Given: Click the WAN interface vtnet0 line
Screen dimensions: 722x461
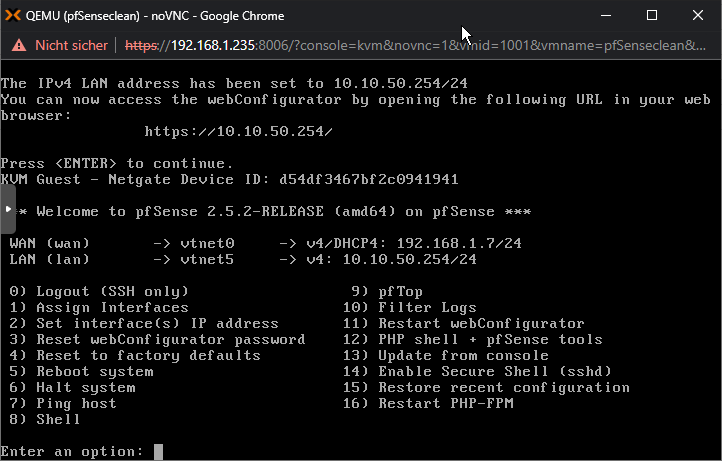Looking at the screenshot, I should click(x=265, y=243).
